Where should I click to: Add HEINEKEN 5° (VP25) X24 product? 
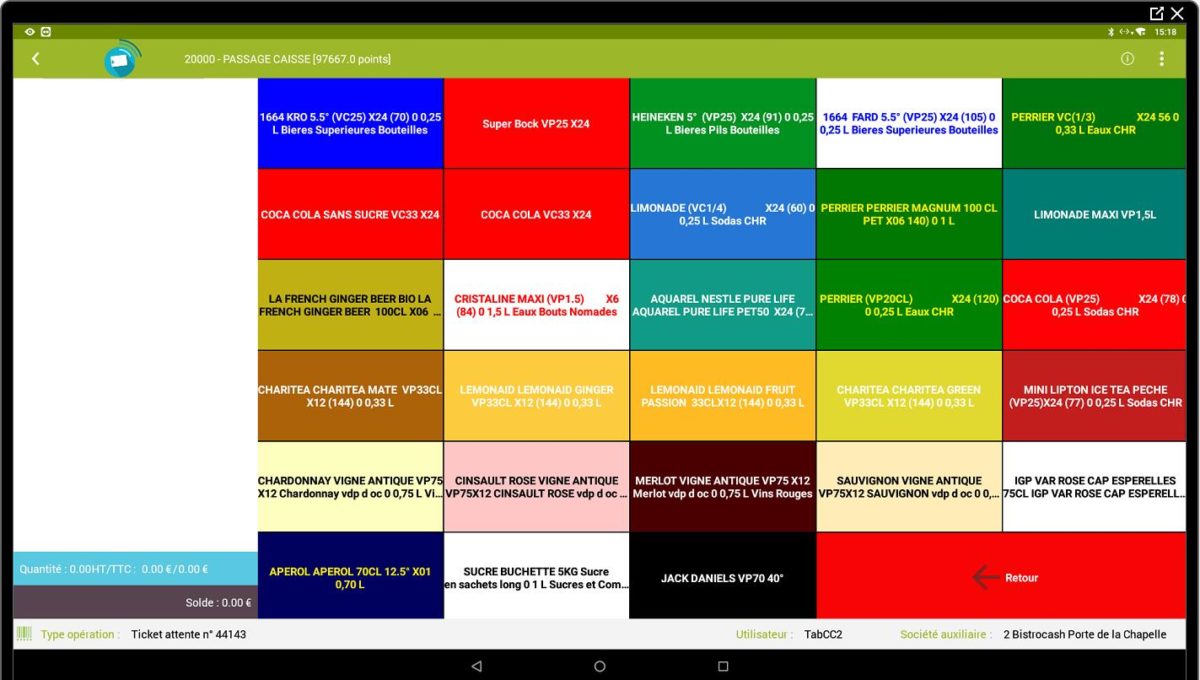click(x=722, y=123)
